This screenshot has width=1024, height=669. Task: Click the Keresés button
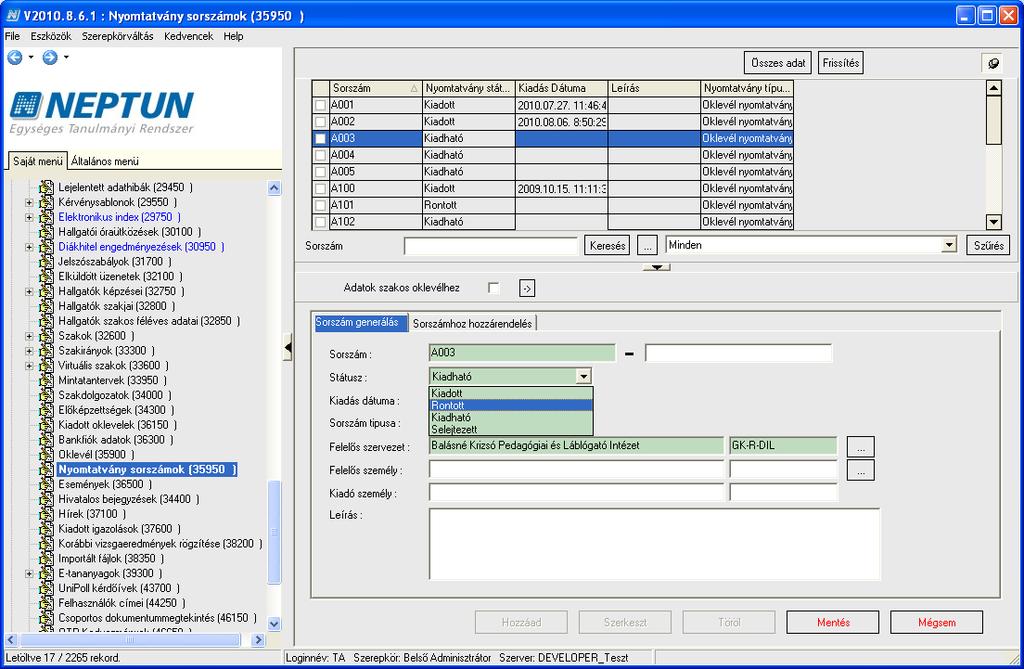tap(607, 246)
